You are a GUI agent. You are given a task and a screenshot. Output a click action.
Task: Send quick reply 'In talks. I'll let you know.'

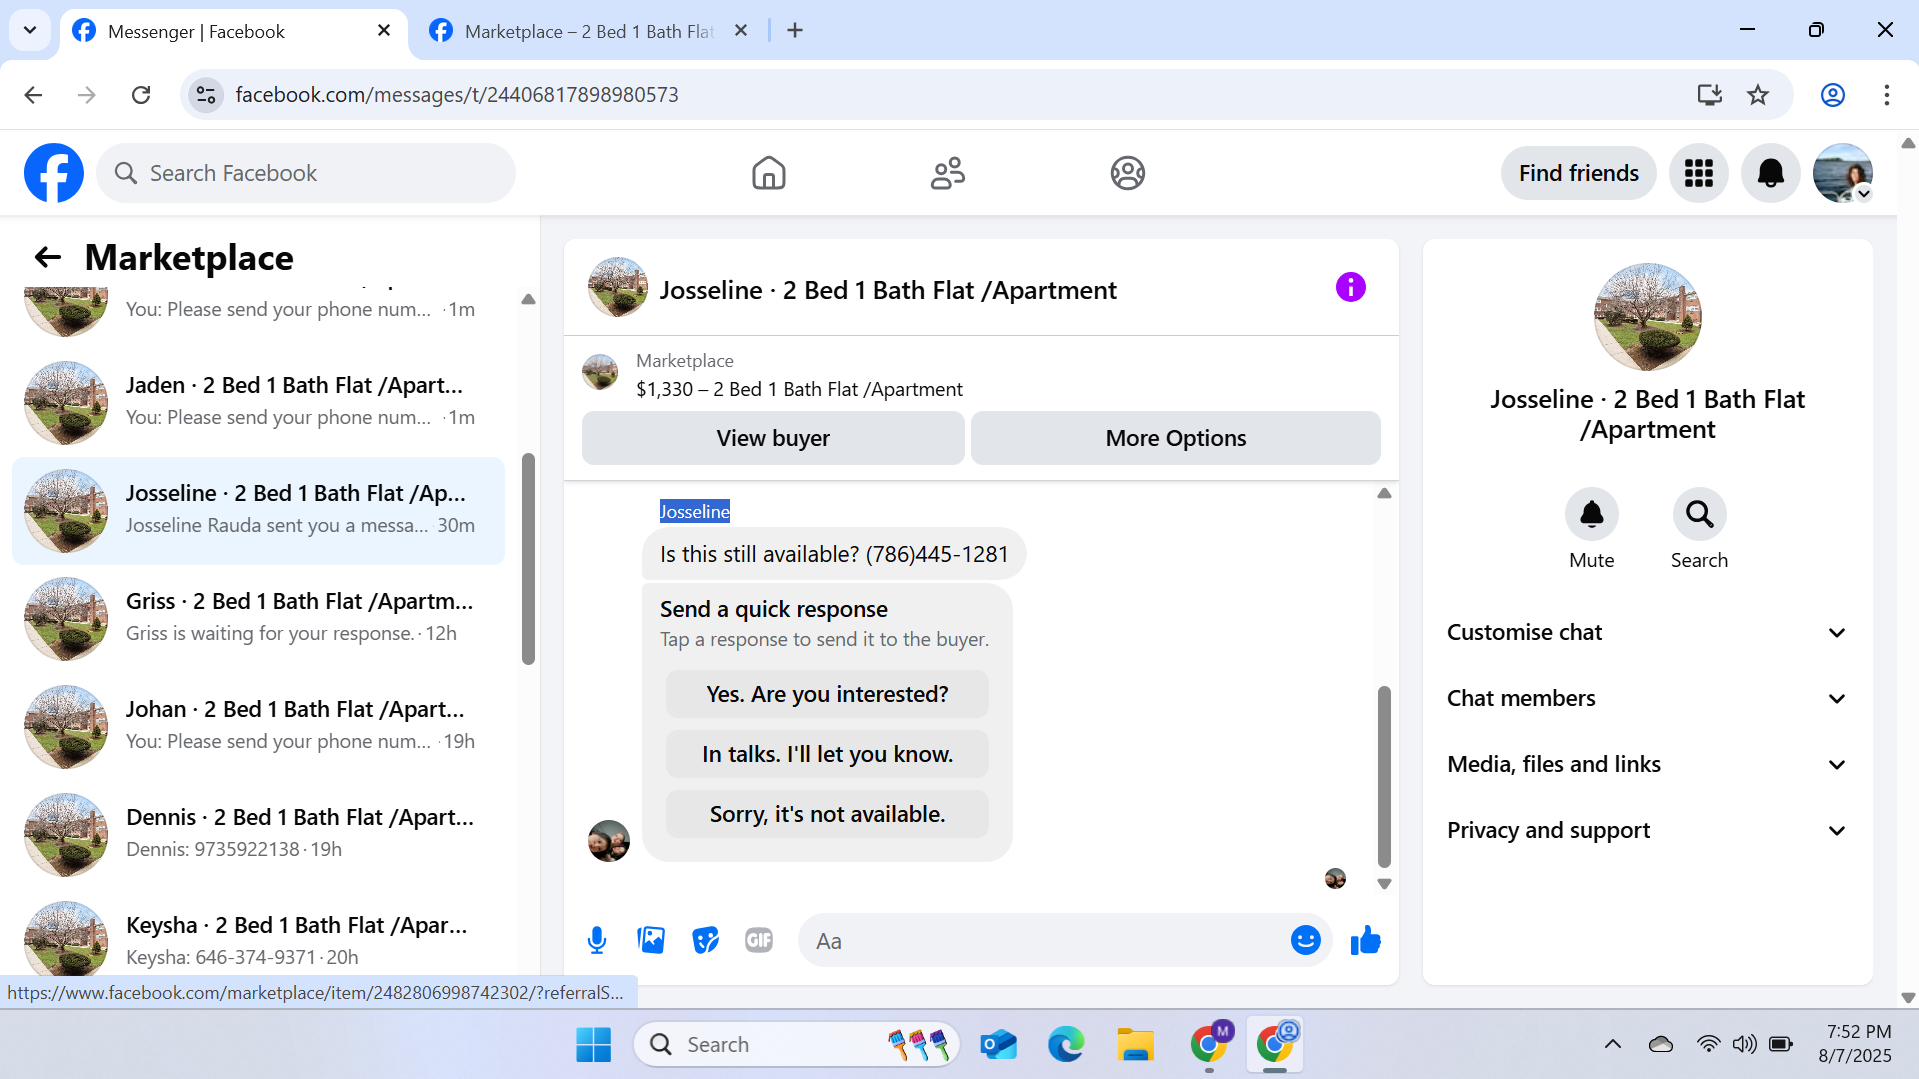(827, 754)
